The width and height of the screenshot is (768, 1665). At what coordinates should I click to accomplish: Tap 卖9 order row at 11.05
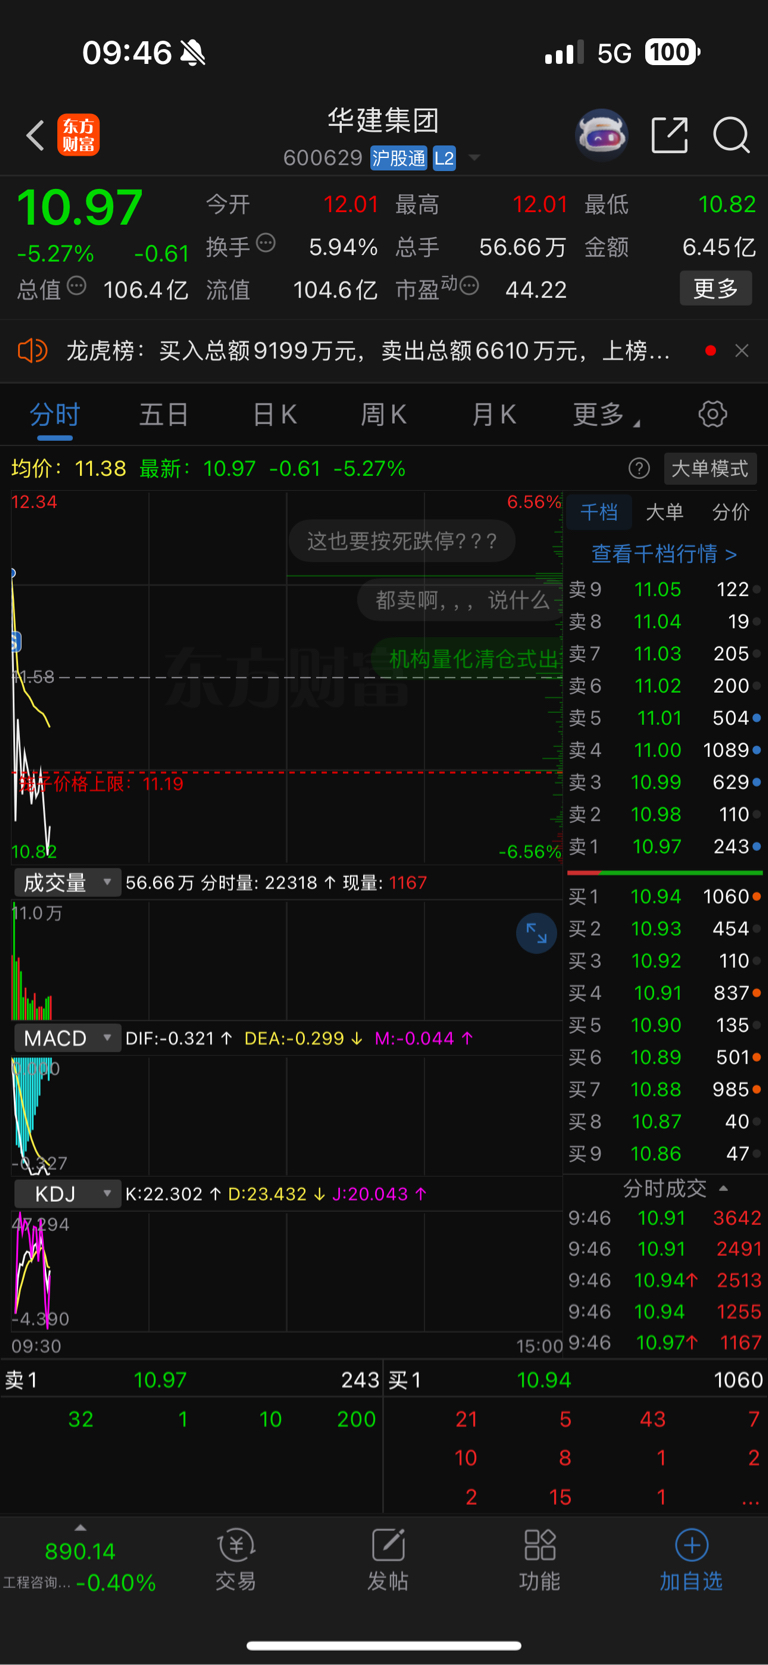click(x=665, y=589)
